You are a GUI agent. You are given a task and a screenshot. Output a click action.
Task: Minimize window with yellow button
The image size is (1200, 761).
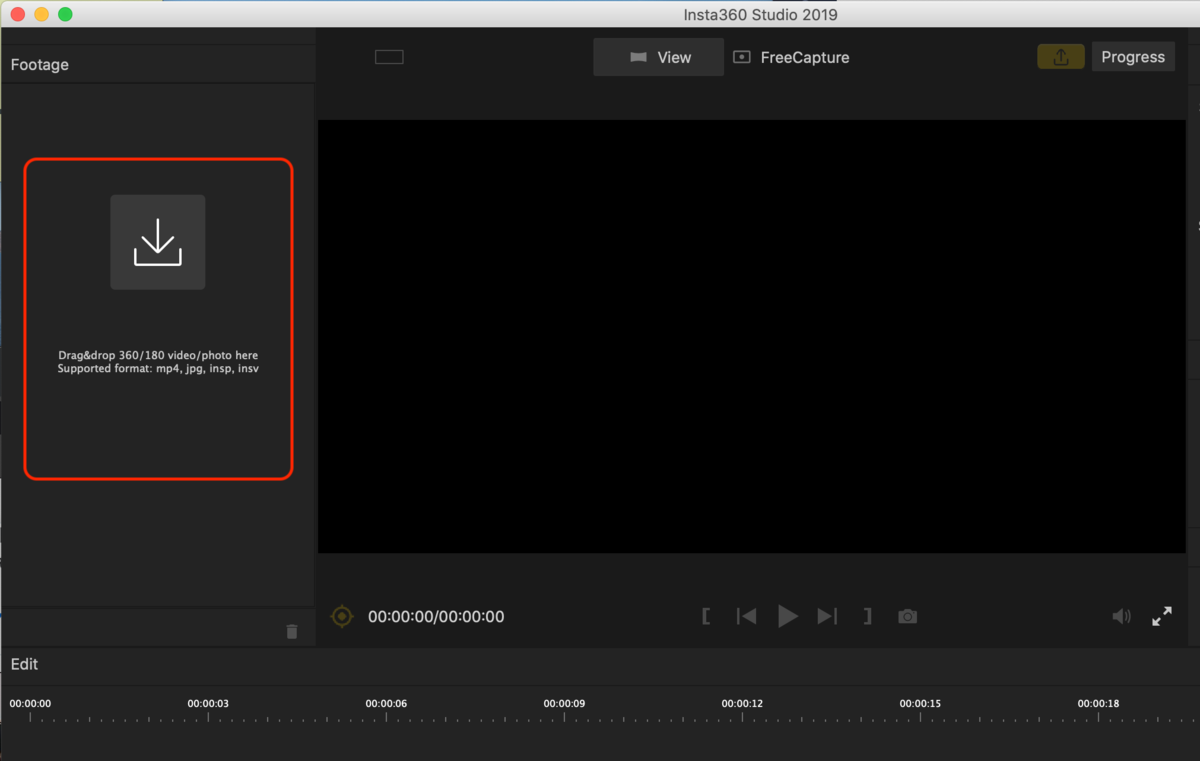[x=41, y=14]
